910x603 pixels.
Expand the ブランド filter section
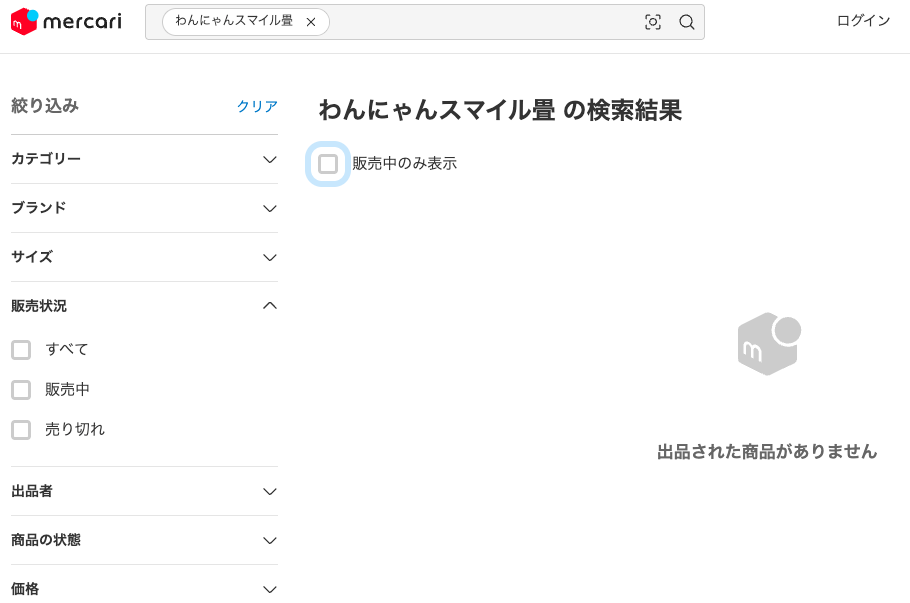(x=269, y=209)
